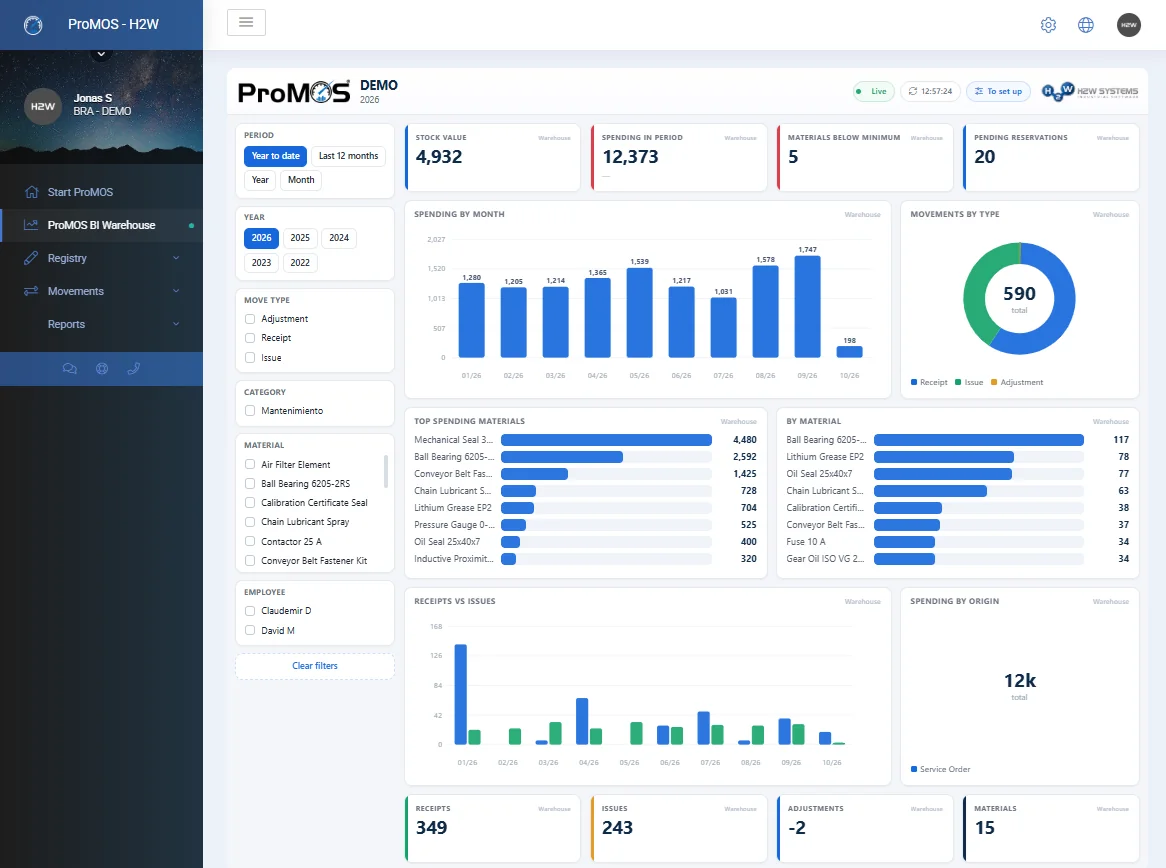Click the home icon beside Start ProMOS
Image resolution: width=1166 pixels, height=868 pixels.
point(31,192)
